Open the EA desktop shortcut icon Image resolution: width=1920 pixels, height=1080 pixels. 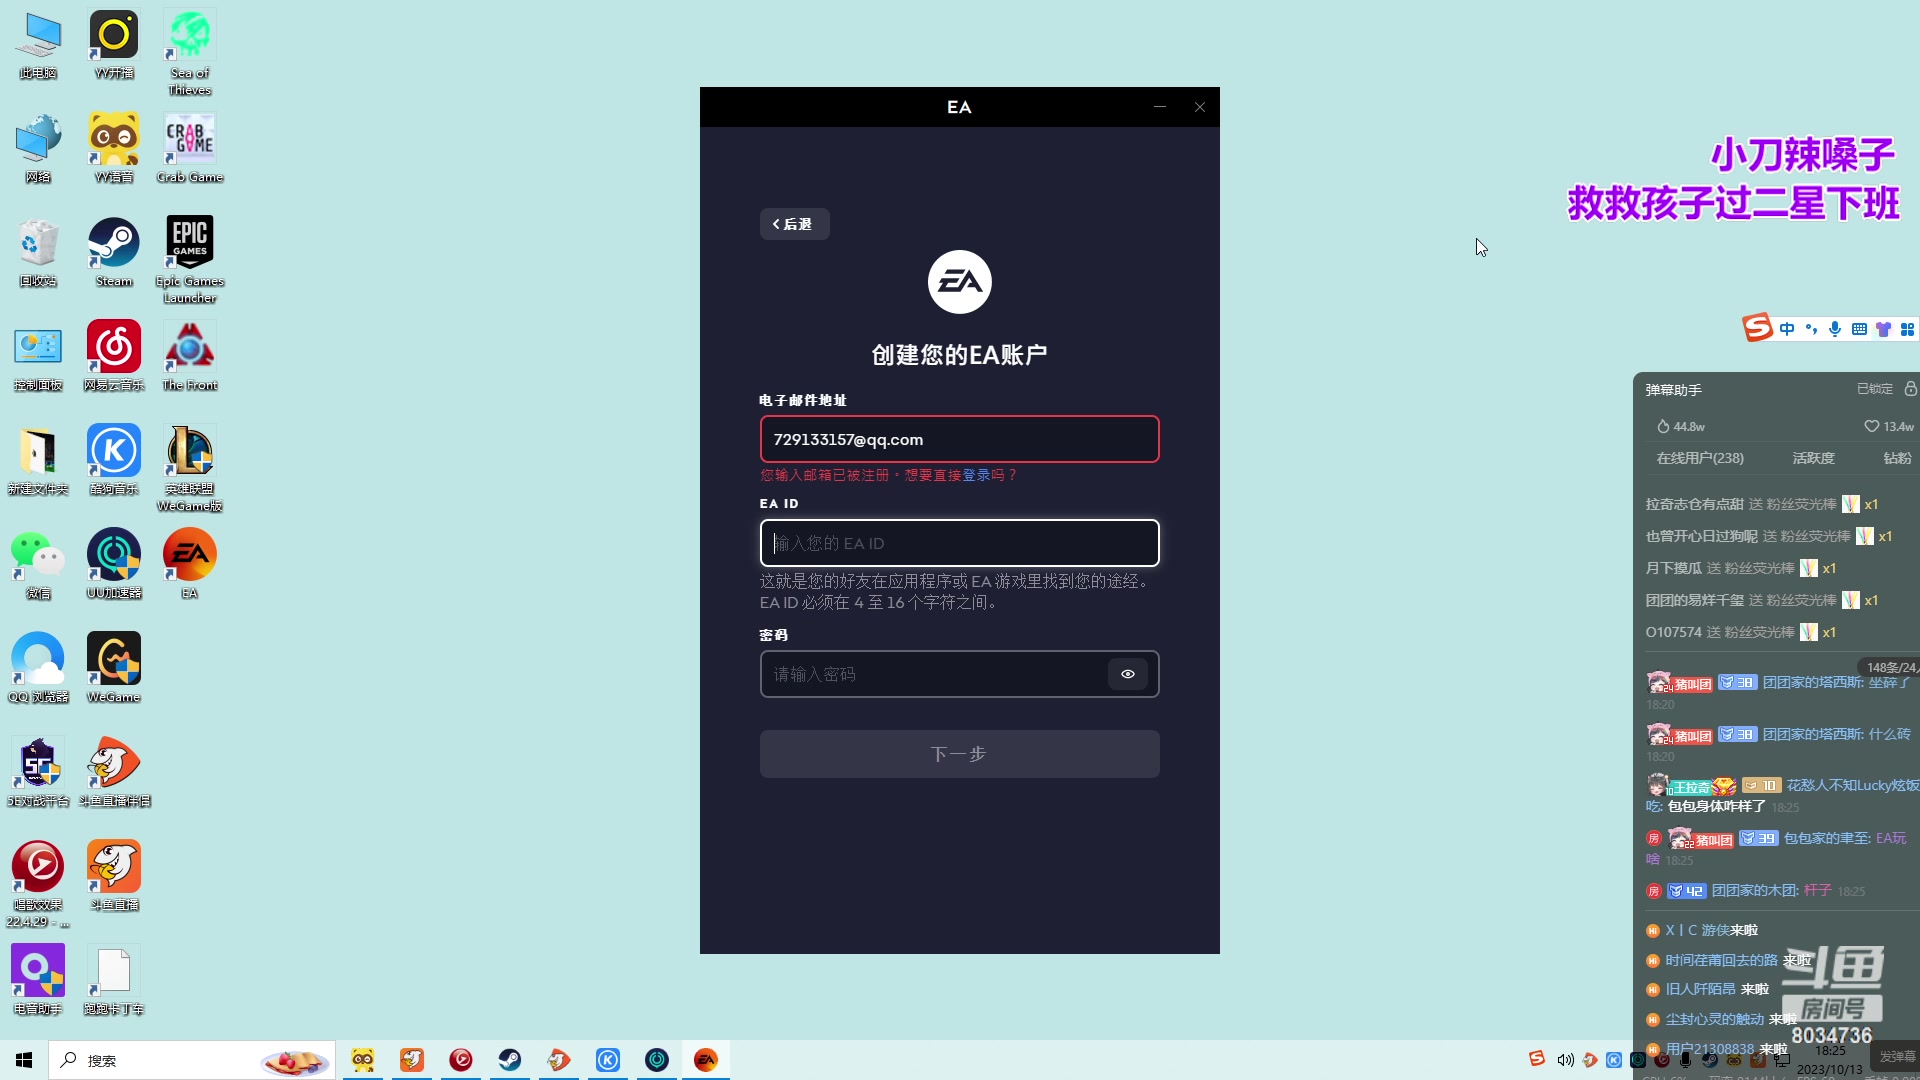coord(190,565)
